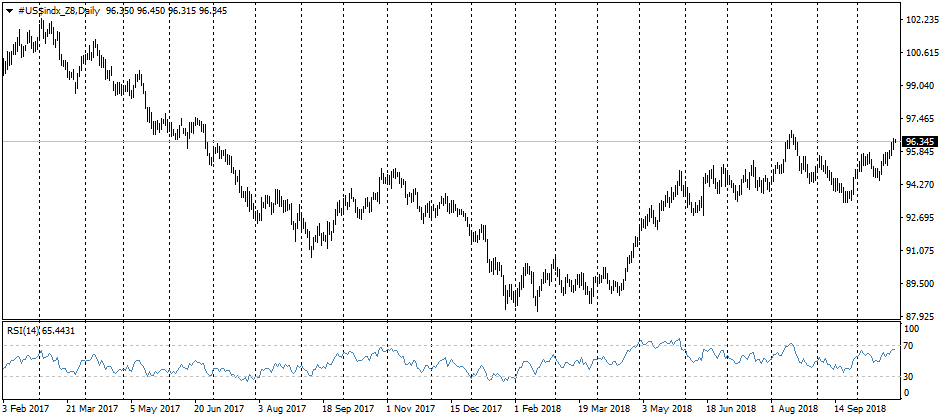Viewport: 940px width, 420px height.
Task: Click the RSI 70 level label
Action: pyautogui.click(x=910, y=346)
